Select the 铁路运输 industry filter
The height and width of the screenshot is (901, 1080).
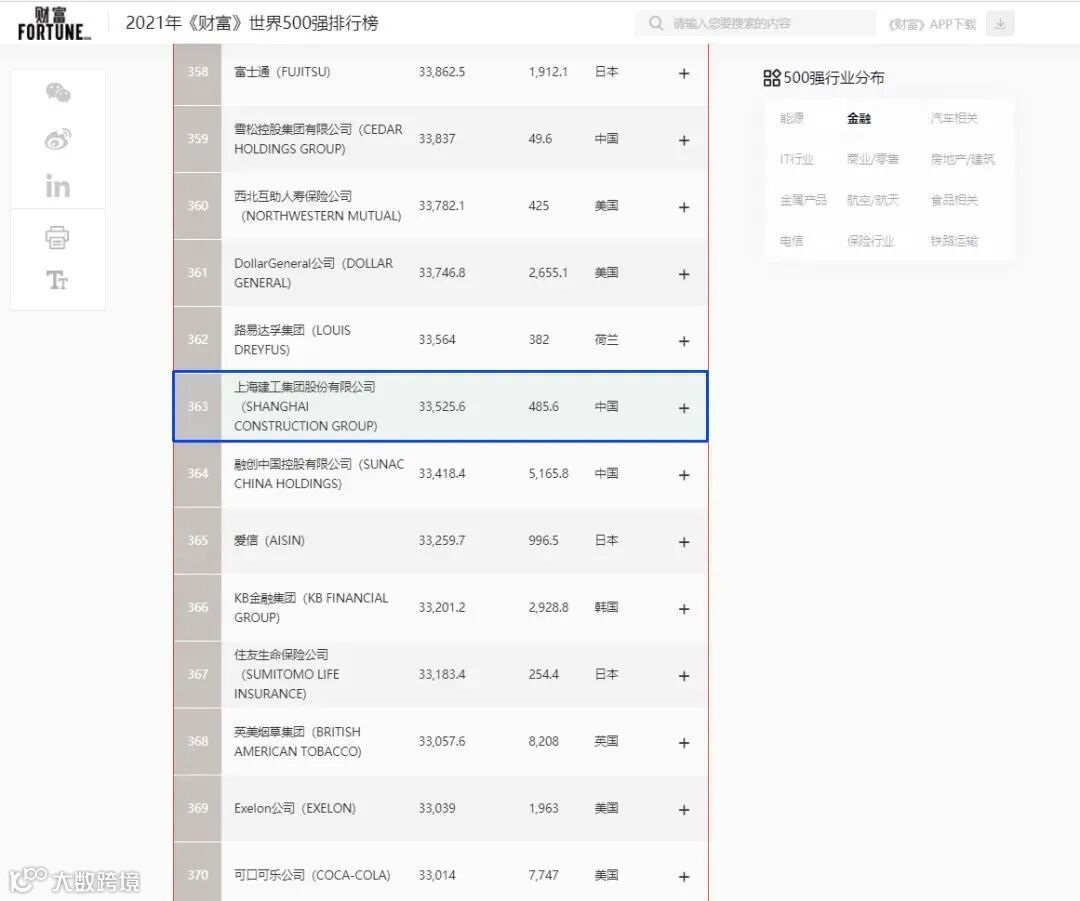click(x=954, y=240)
